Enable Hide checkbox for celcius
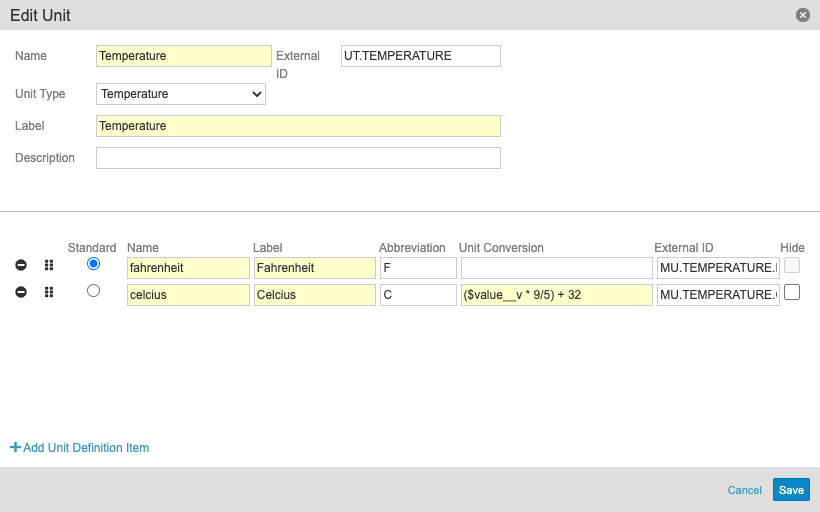The width and height of the screenshot is (820, 512). click(792, 292)
